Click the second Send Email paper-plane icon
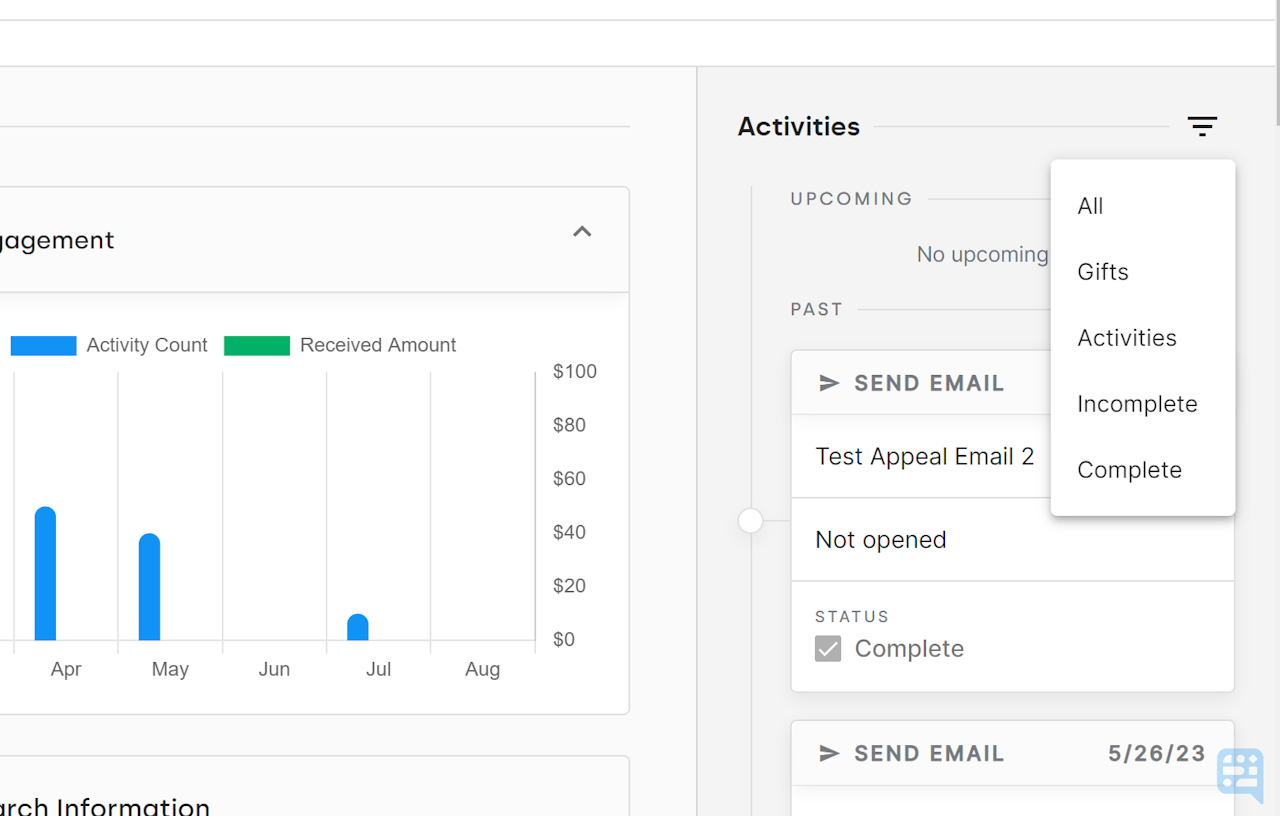This screenshot has width=1280, height=816. pos(829,753)
